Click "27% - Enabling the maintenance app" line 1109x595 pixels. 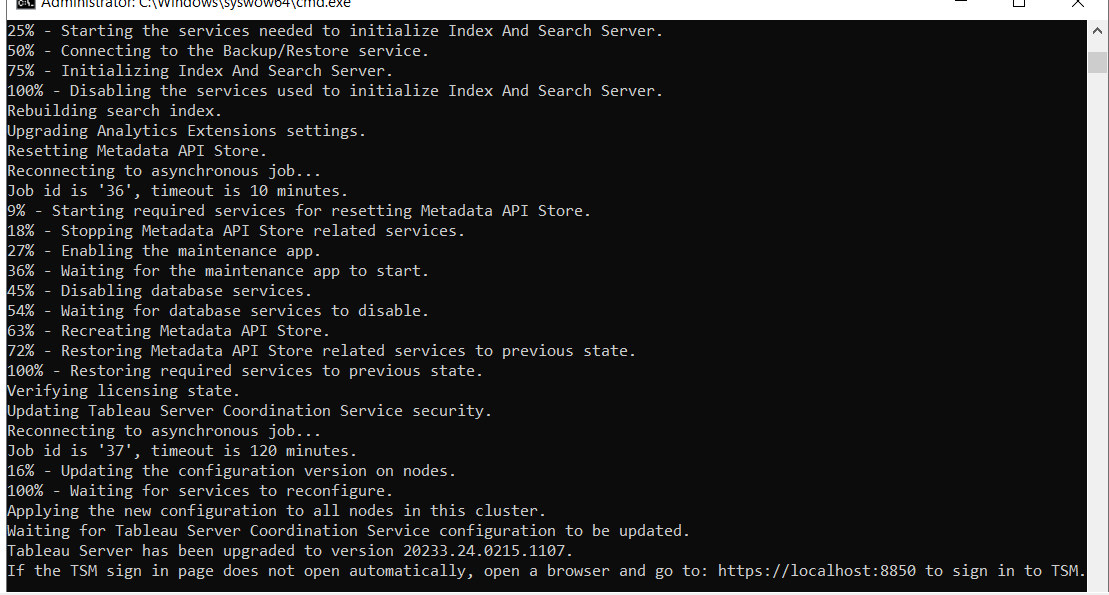click(x=164, y=250)
